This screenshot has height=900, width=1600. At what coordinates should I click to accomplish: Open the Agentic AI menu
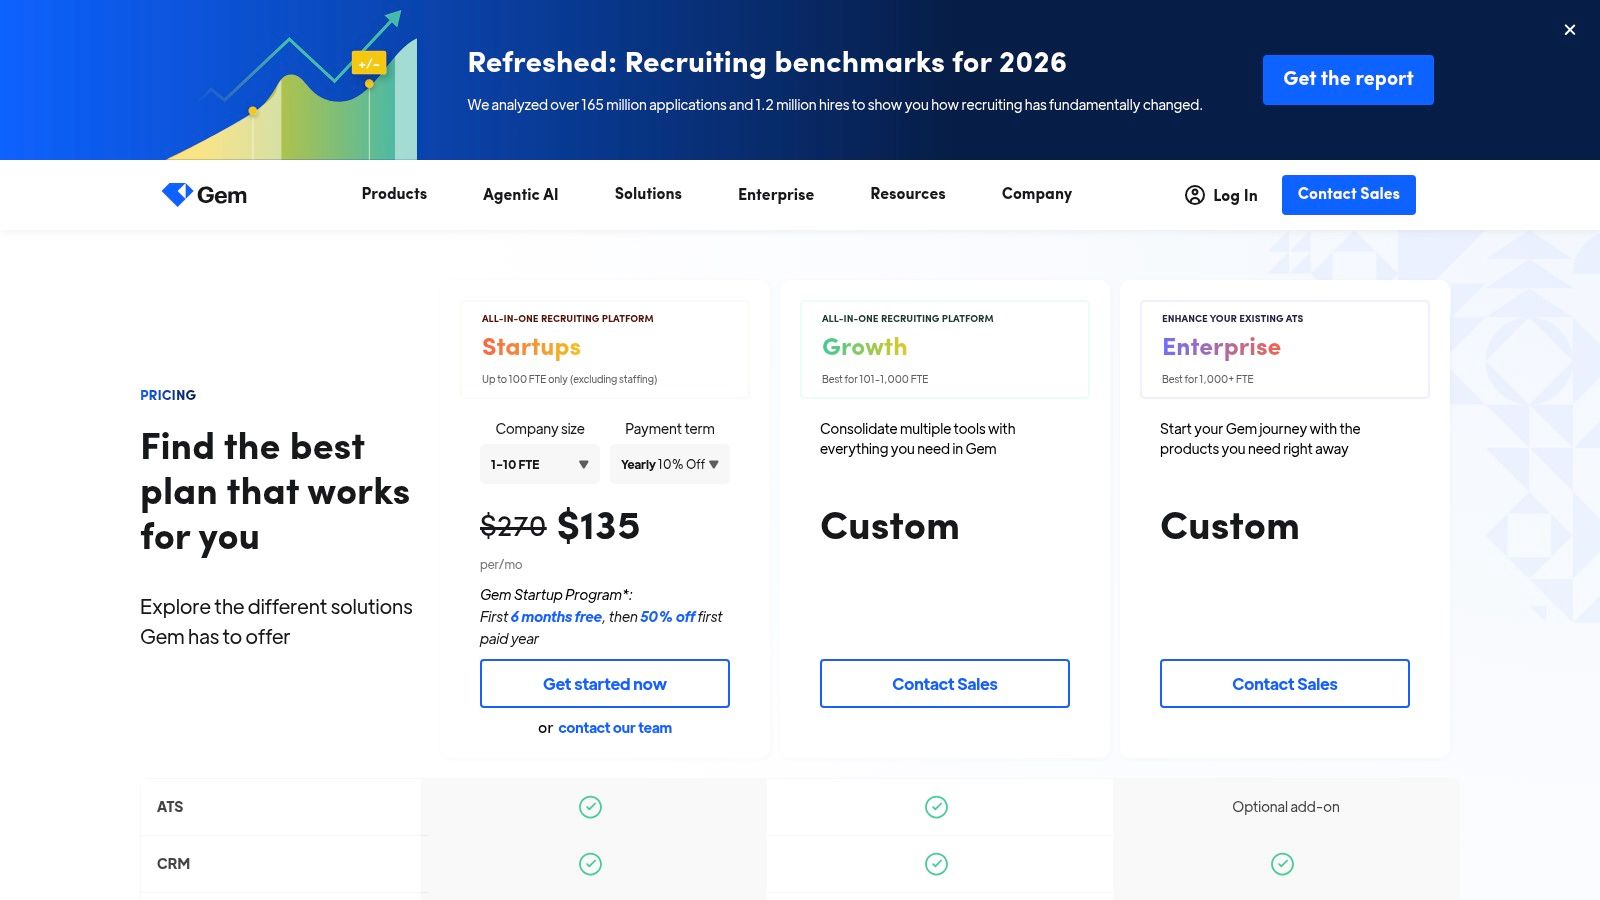click(520, 194)
